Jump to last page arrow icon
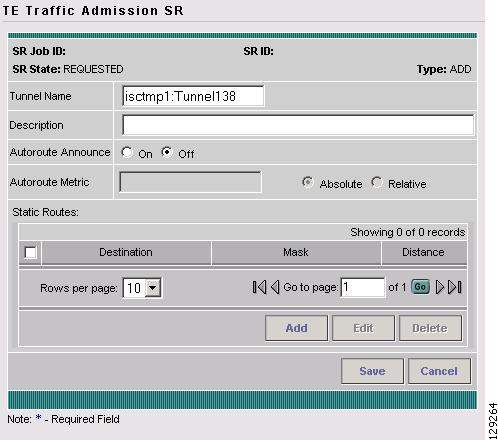498x440 pixels. [x=455, y=287]
